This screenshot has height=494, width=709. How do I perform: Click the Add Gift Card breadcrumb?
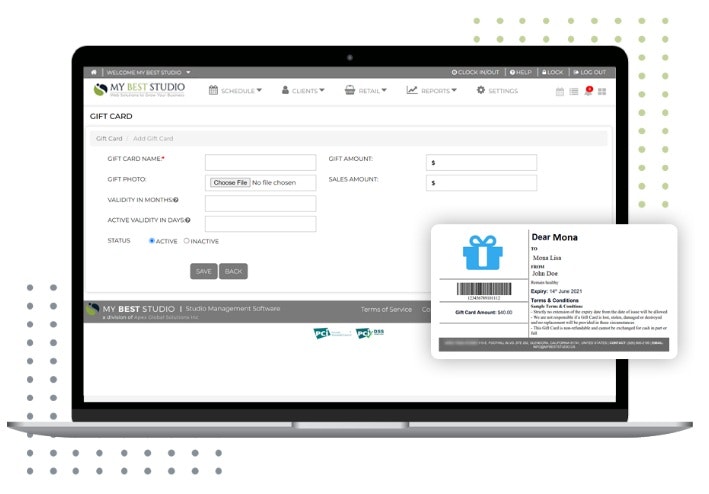[153, 138]
